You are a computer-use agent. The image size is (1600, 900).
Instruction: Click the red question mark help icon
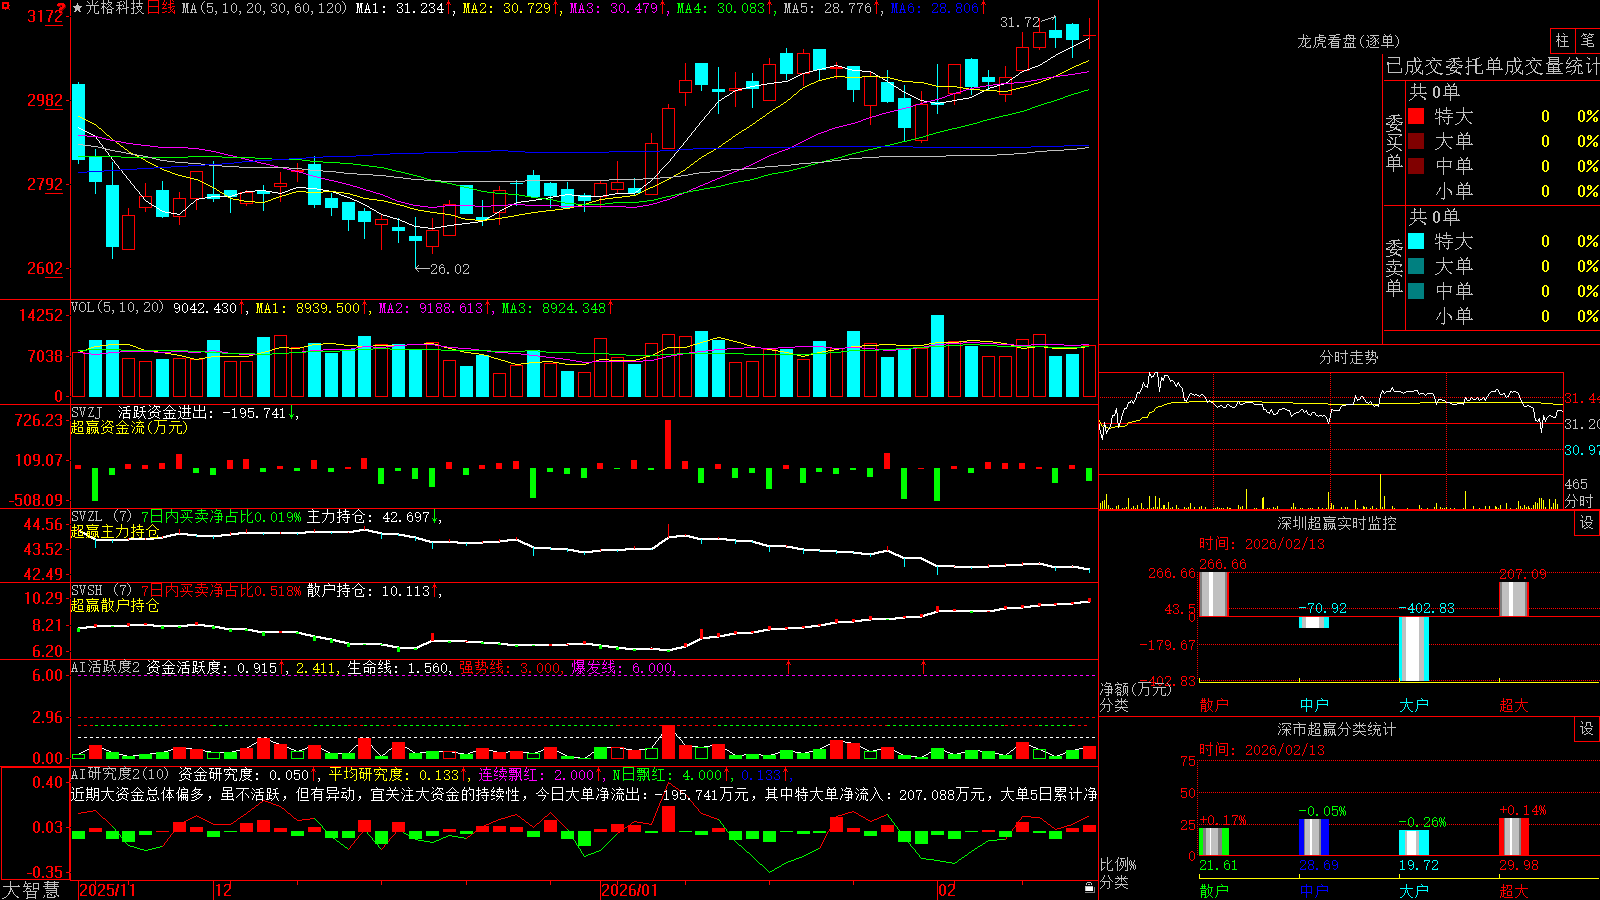coord(61,8)
